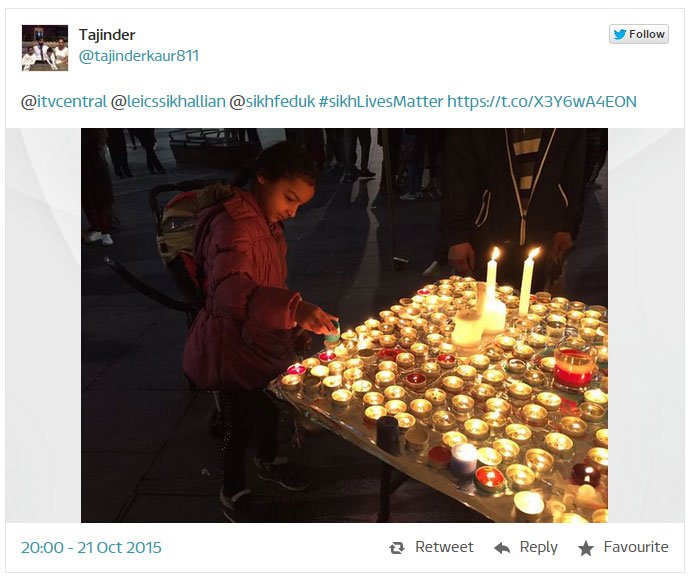Click the Favourite text label

[x=636, y=547]
